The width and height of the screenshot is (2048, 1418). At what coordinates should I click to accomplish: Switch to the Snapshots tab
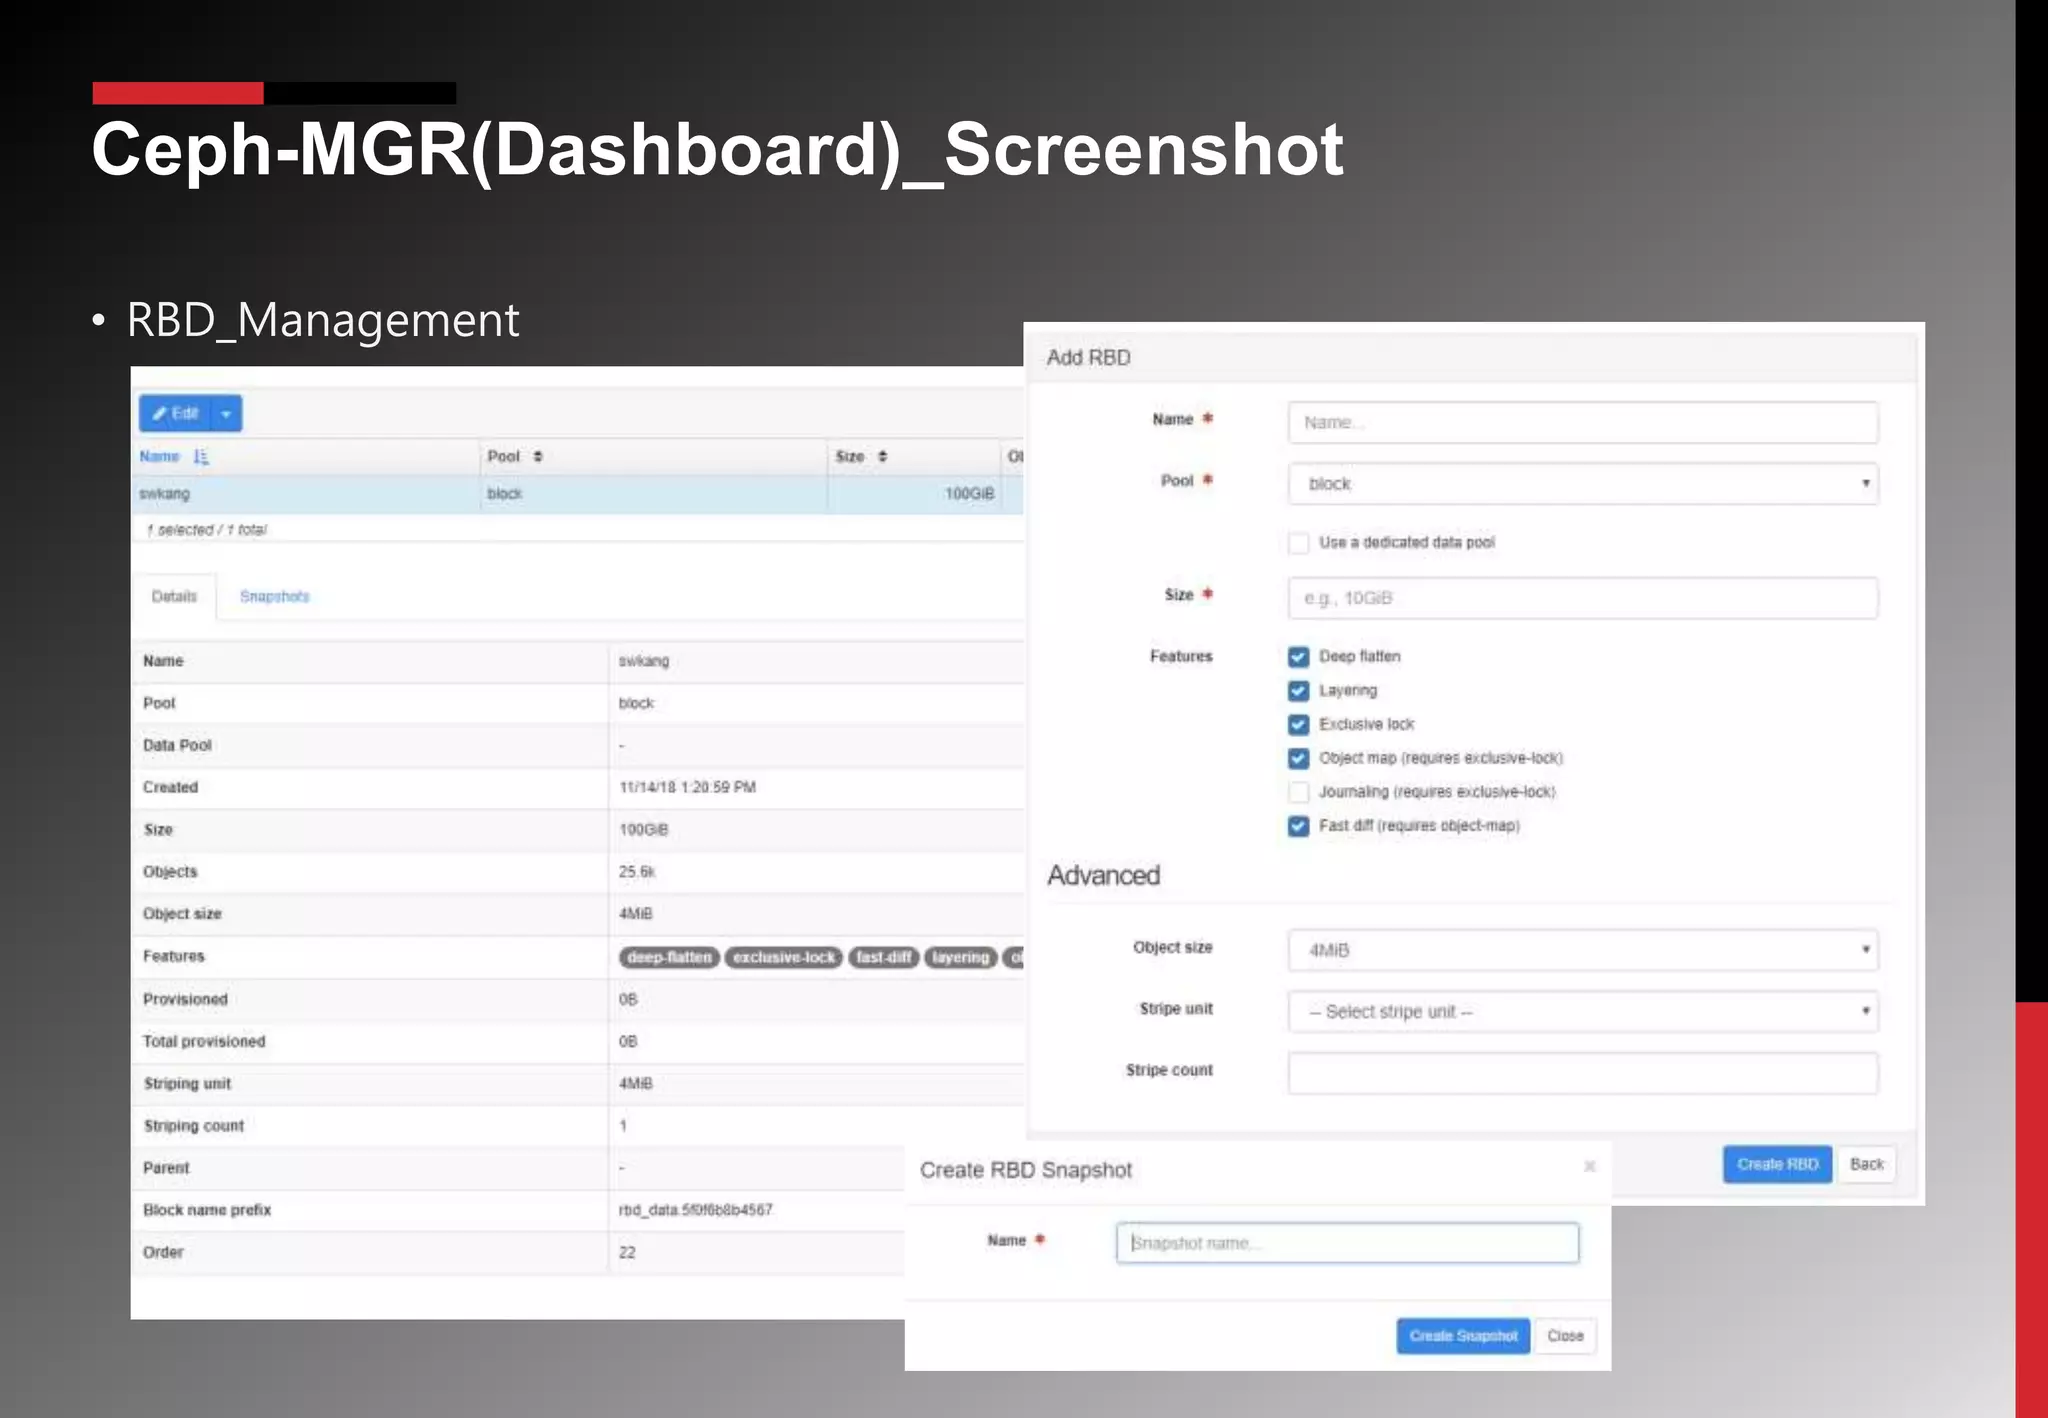click(x=274, y=596)
